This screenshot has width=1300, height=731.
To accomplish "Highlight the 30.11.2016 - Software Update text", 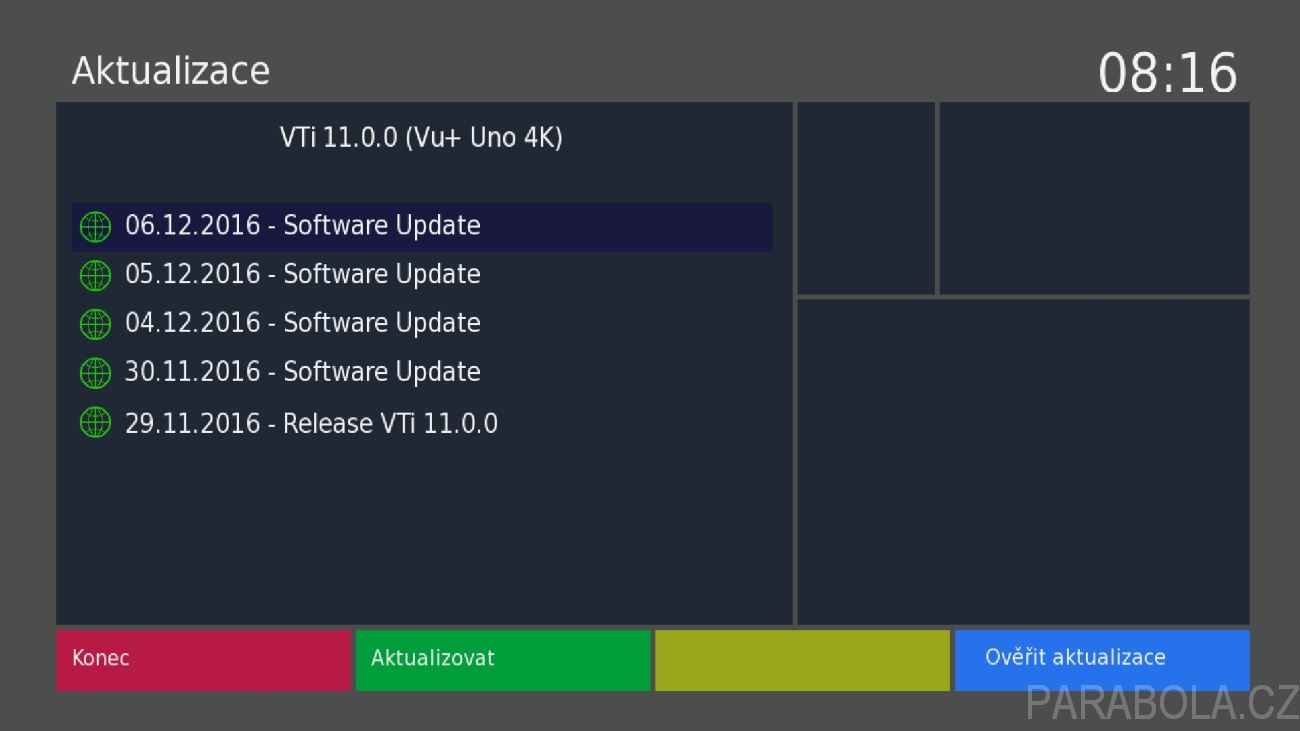I will pos(303,373).
